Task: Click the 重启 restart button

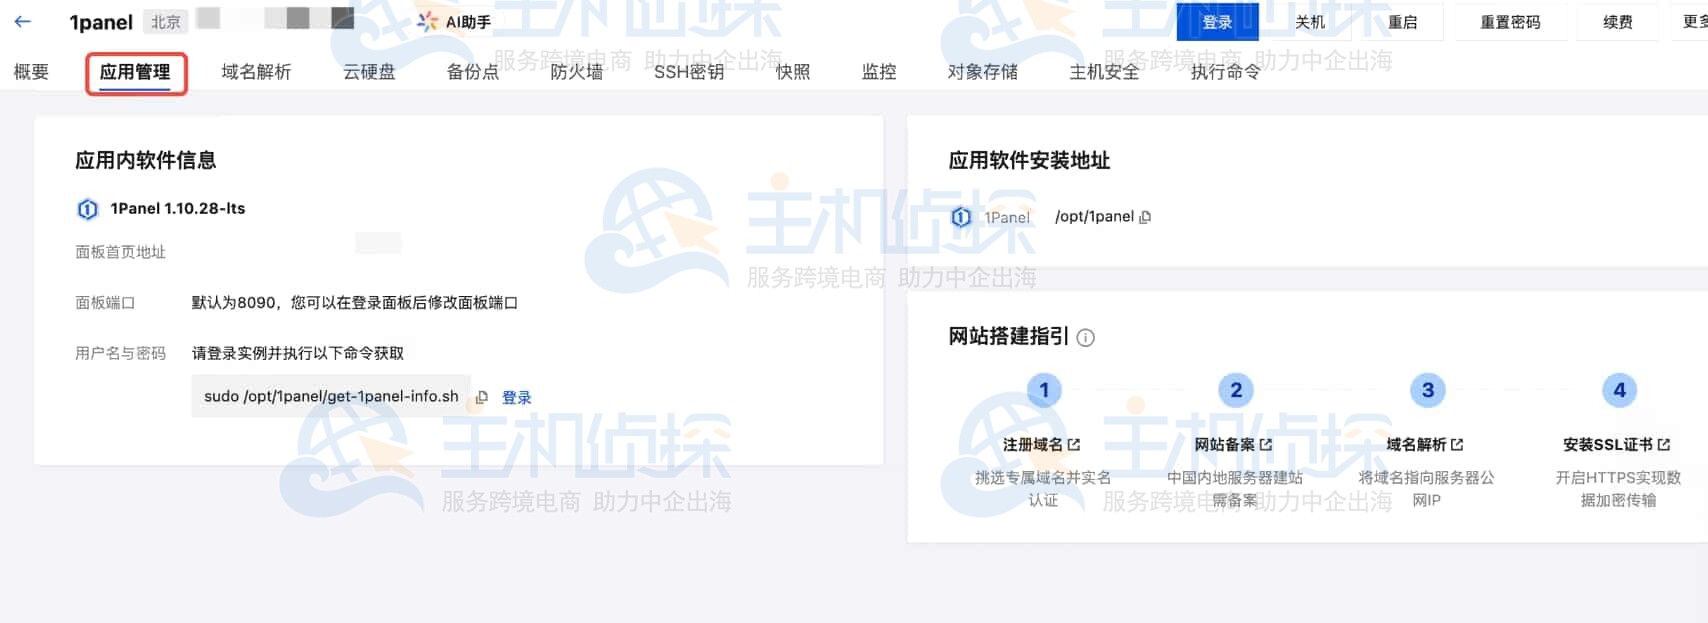Action: 1403,22
